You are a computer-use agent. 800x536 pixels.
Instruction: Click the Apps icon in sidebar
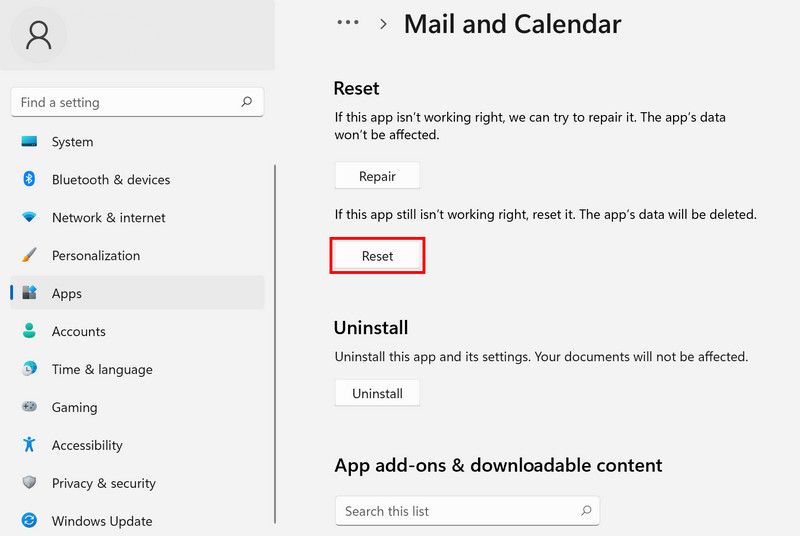tap(29, 293)
